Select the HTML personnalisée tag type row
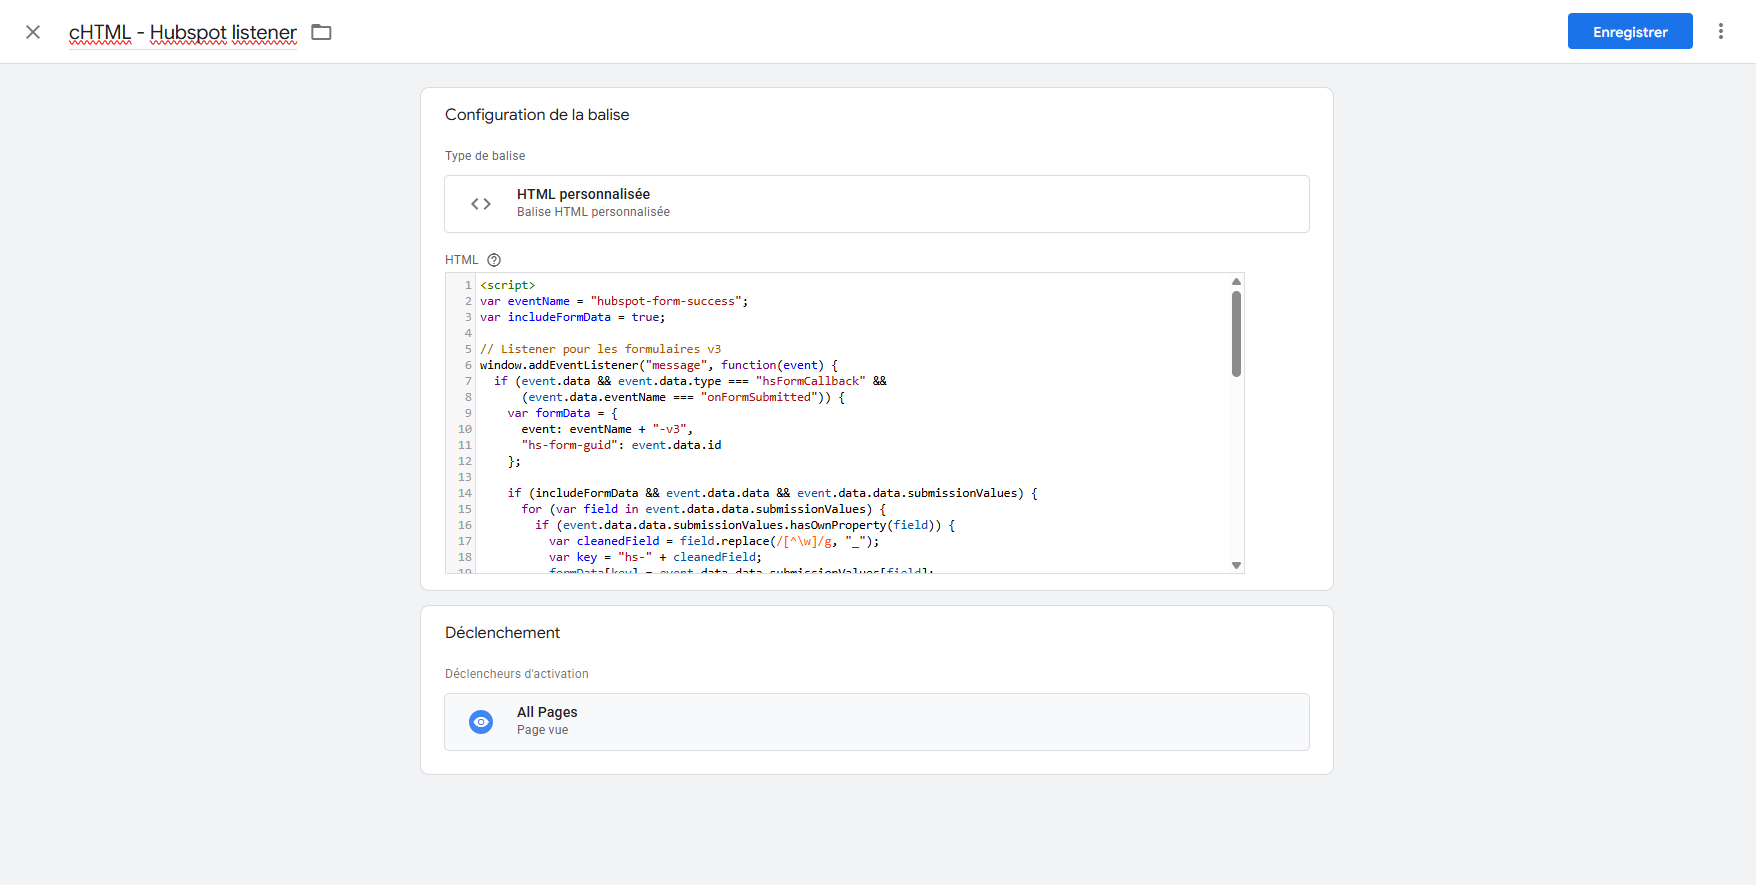 (x=876, y=204)
